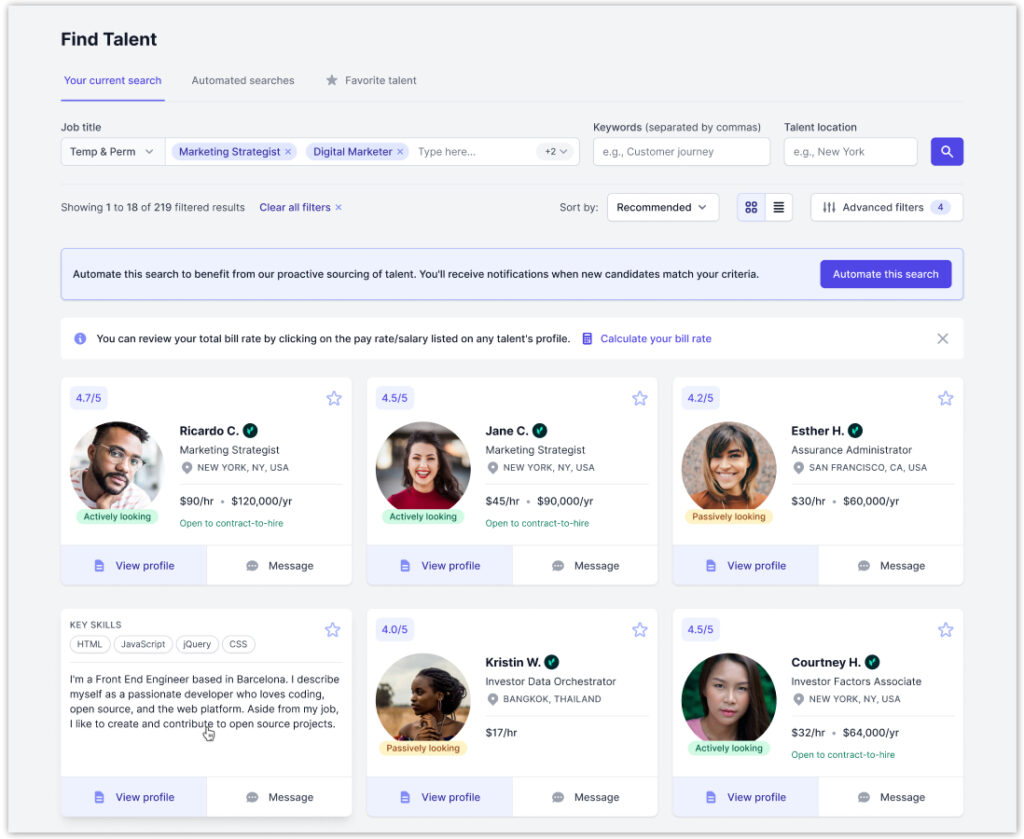Expand the +2 additional job titles
The width and height of the screenshot is (1024, 839).
click(x=556, y=152)
